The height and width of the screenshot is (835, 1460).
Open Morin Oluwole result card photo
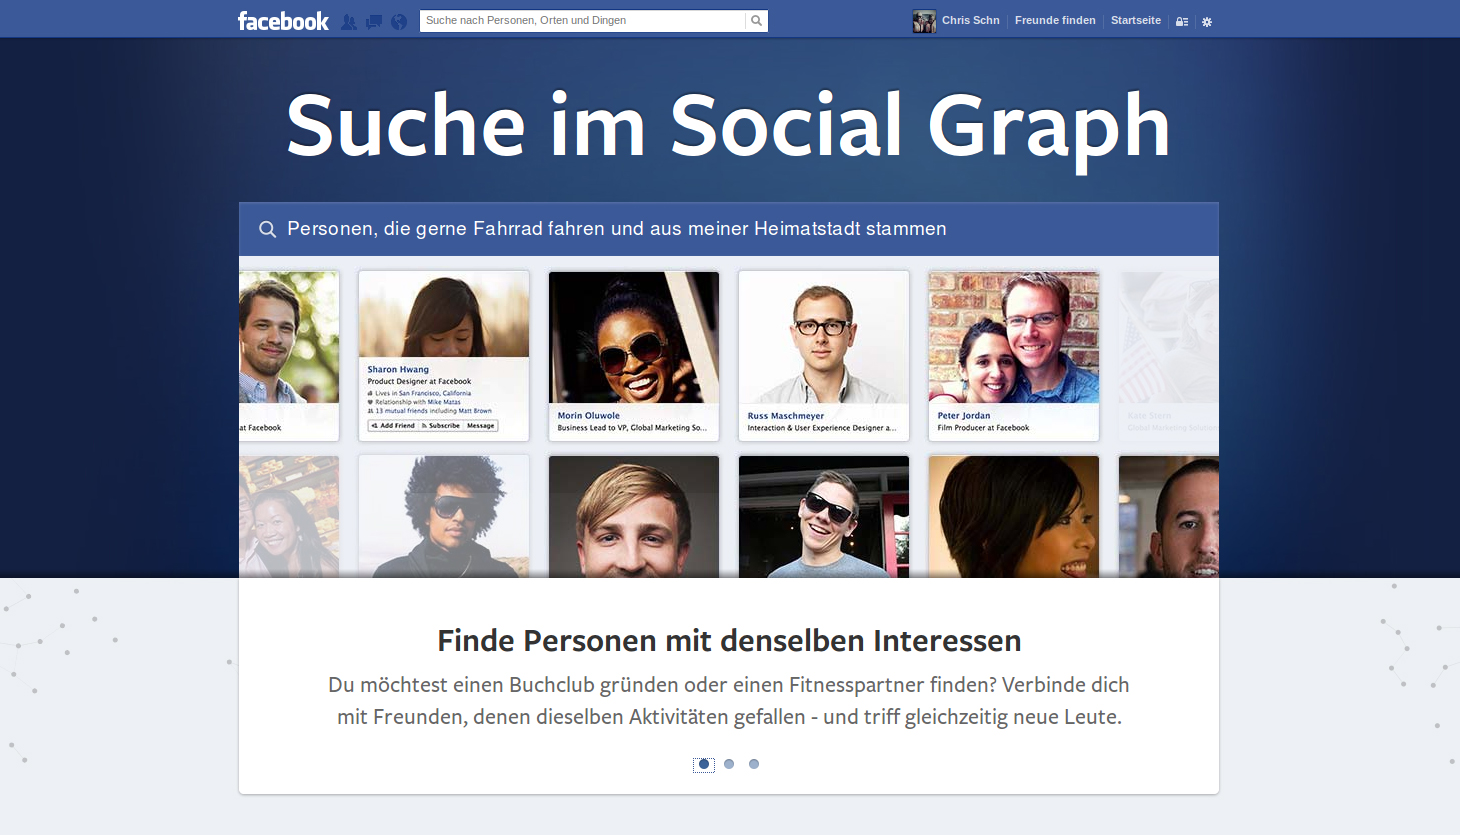(634, 337)
